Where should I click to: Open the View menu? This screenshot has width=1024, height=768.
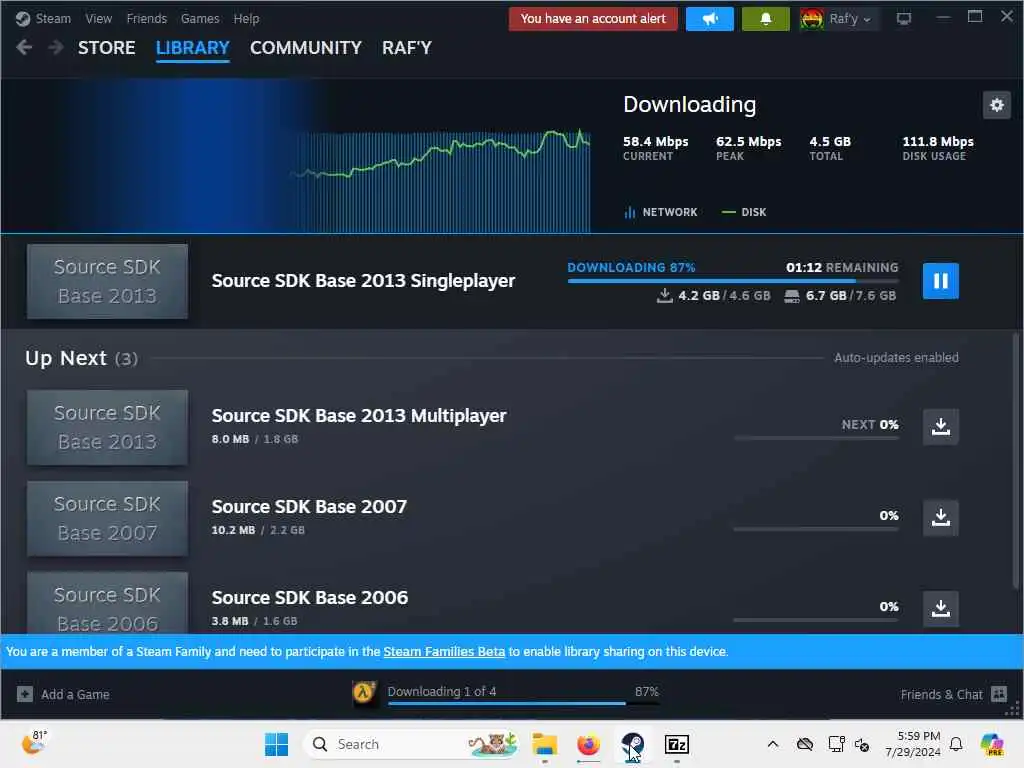[x=99, y=18]
